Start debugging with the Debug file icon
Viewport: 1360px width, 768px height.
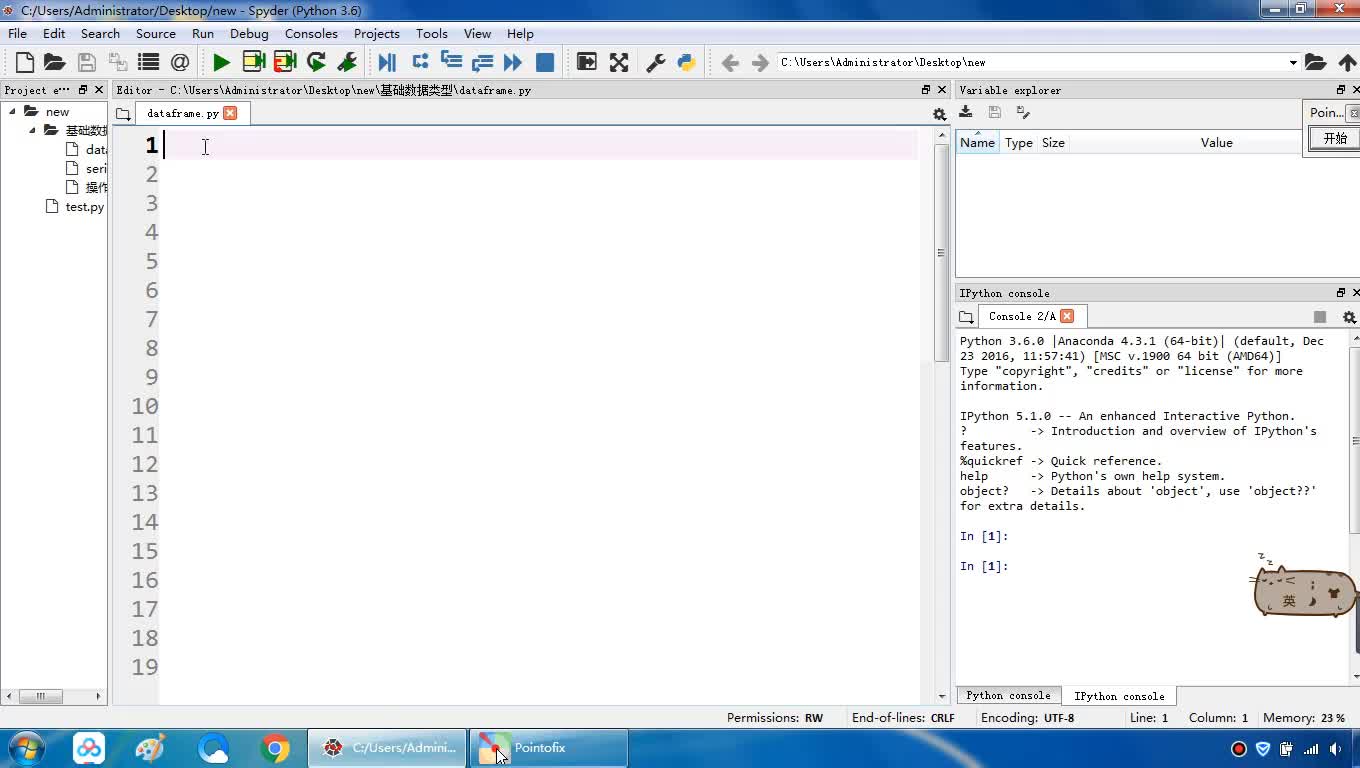[x=387, y=62]
